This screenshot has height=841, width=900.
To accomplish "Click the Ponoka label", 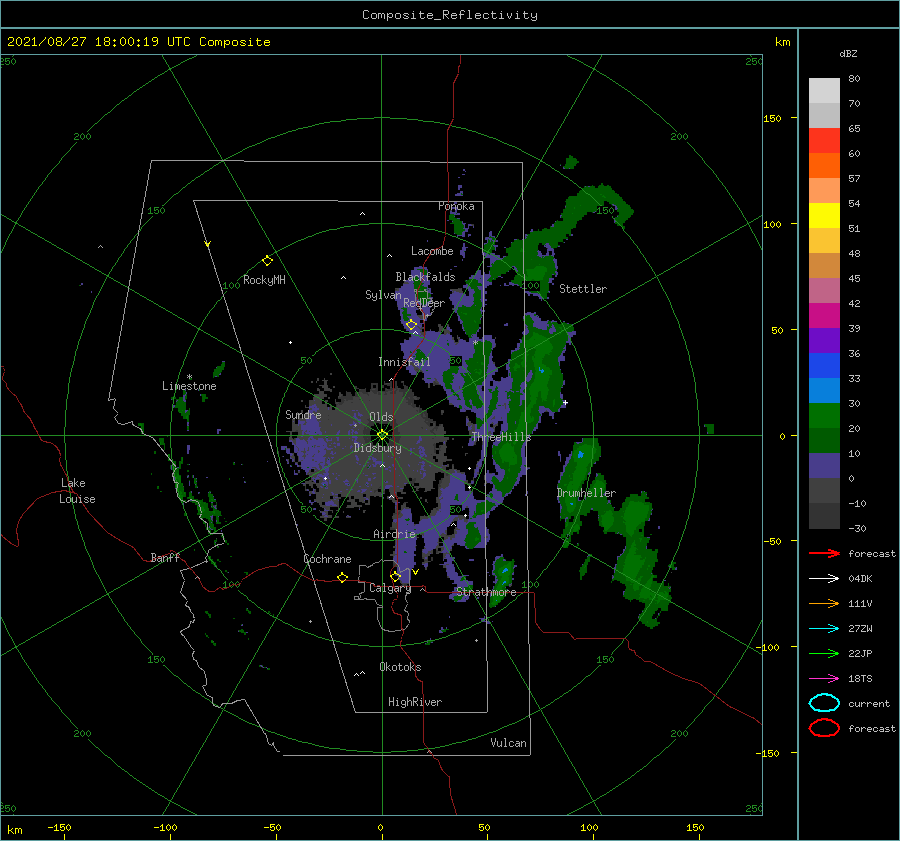I will (456, 206).
